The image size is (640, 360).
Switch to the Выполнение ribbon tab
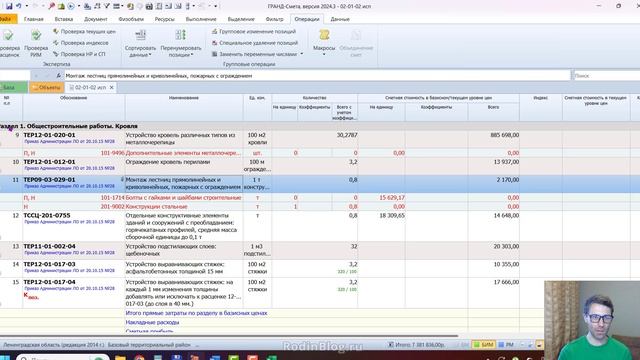pyautogui.click(x=201, y=19)
